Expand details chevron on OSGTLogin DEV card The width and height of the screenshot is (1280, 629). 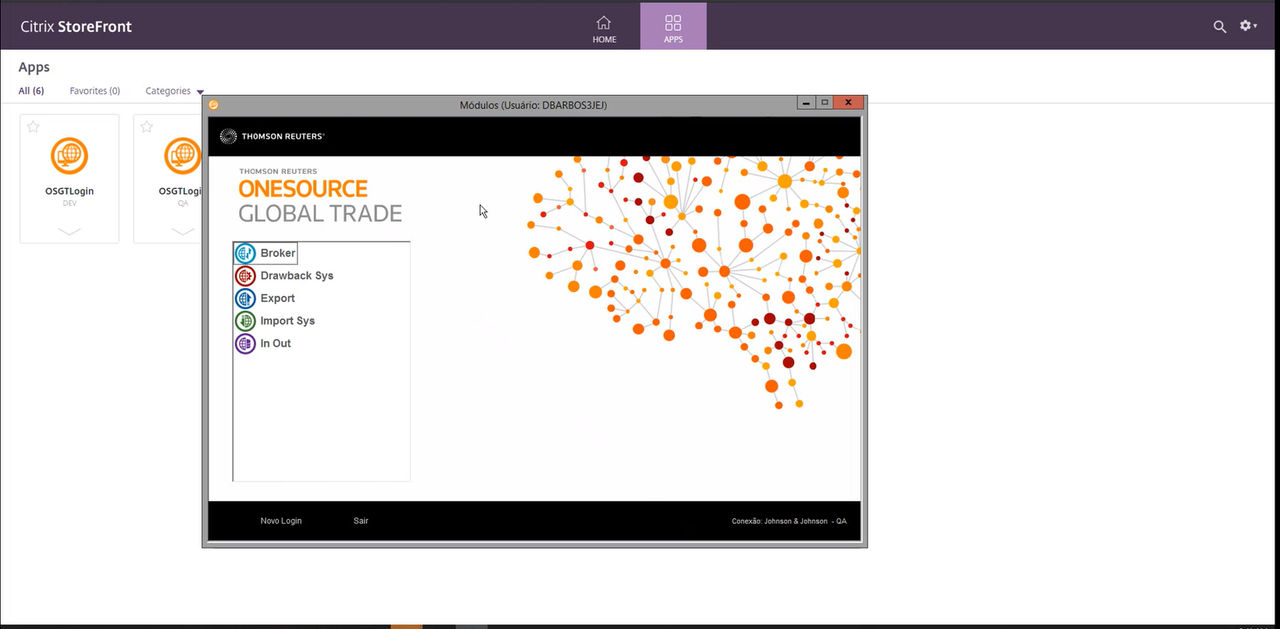69,231
